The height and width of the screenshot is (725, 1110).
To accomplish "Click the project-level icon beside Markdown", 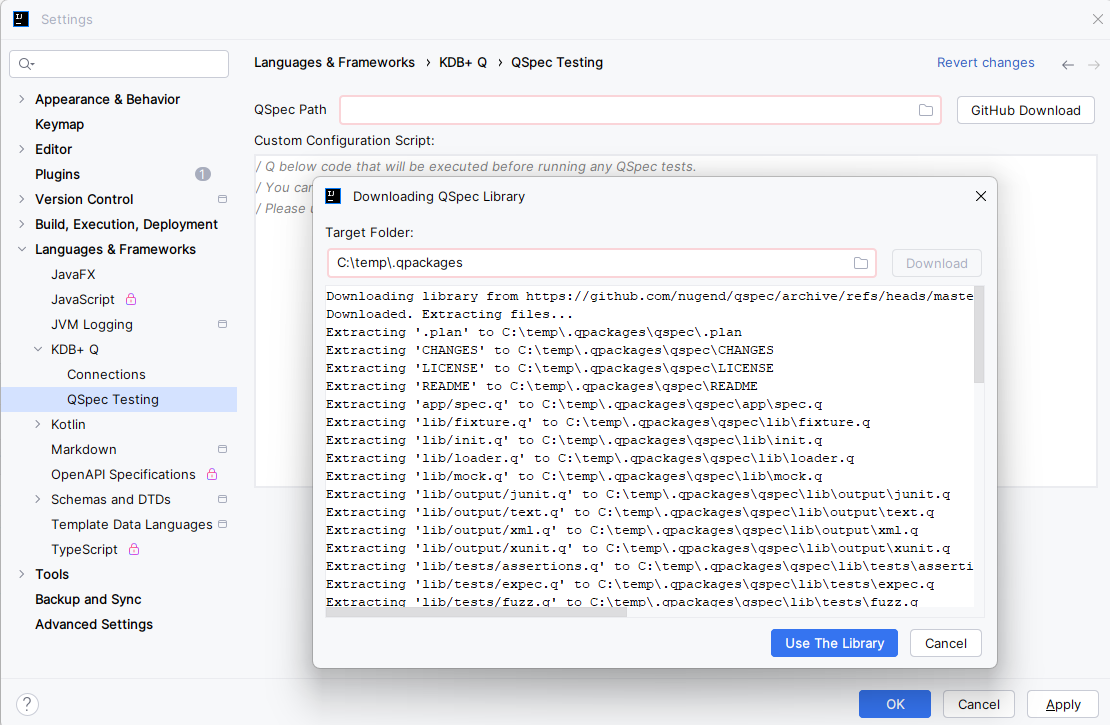I will coord(222,449).
